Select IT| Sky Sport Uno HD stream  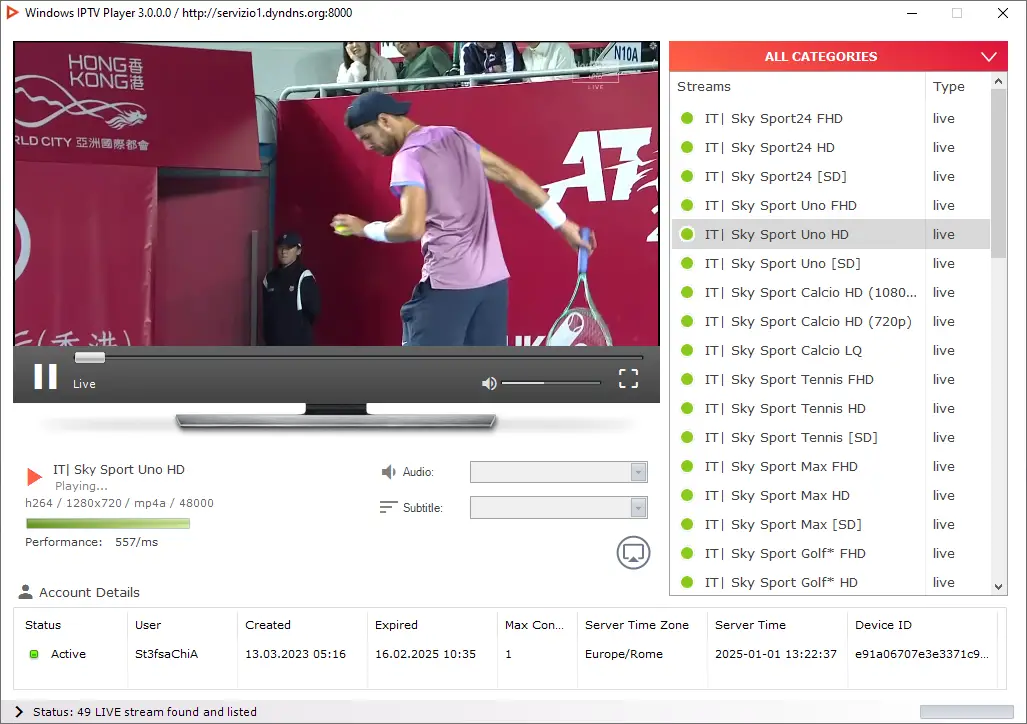point(831,234)
